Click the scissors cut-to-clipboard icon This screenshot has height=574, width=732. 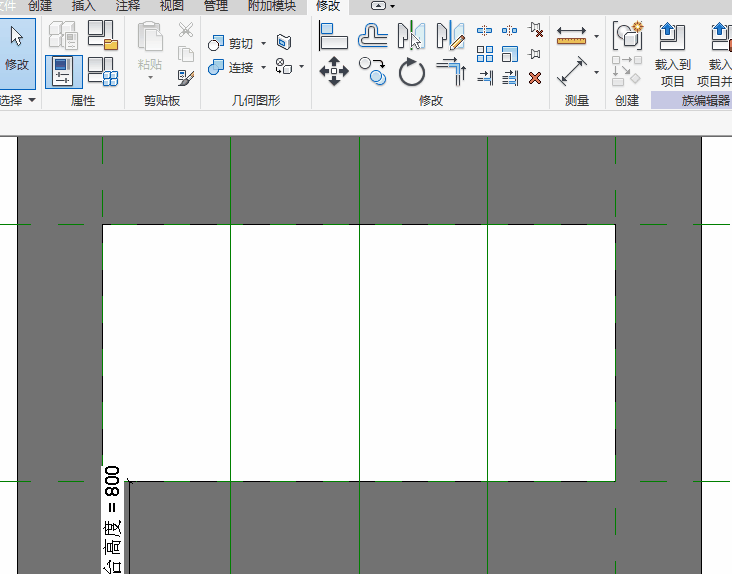186,30
